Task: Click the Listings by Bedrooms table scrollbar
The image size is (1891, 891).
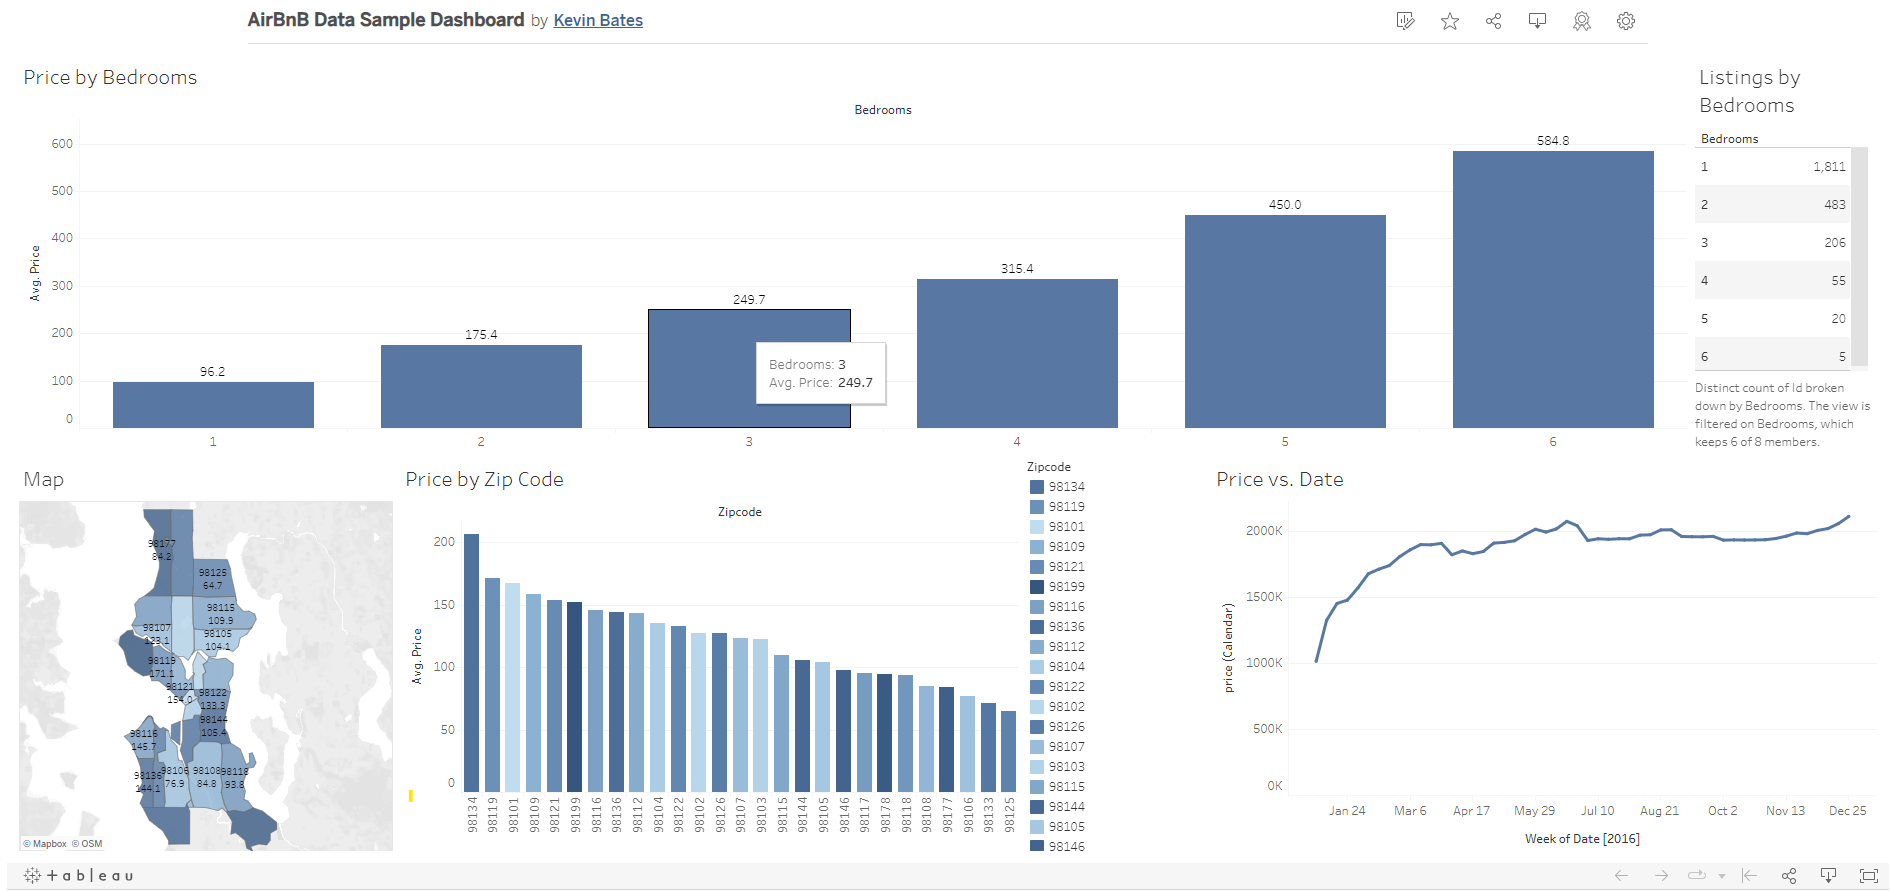Action: pyautogui.click(x=1859, y=258)
